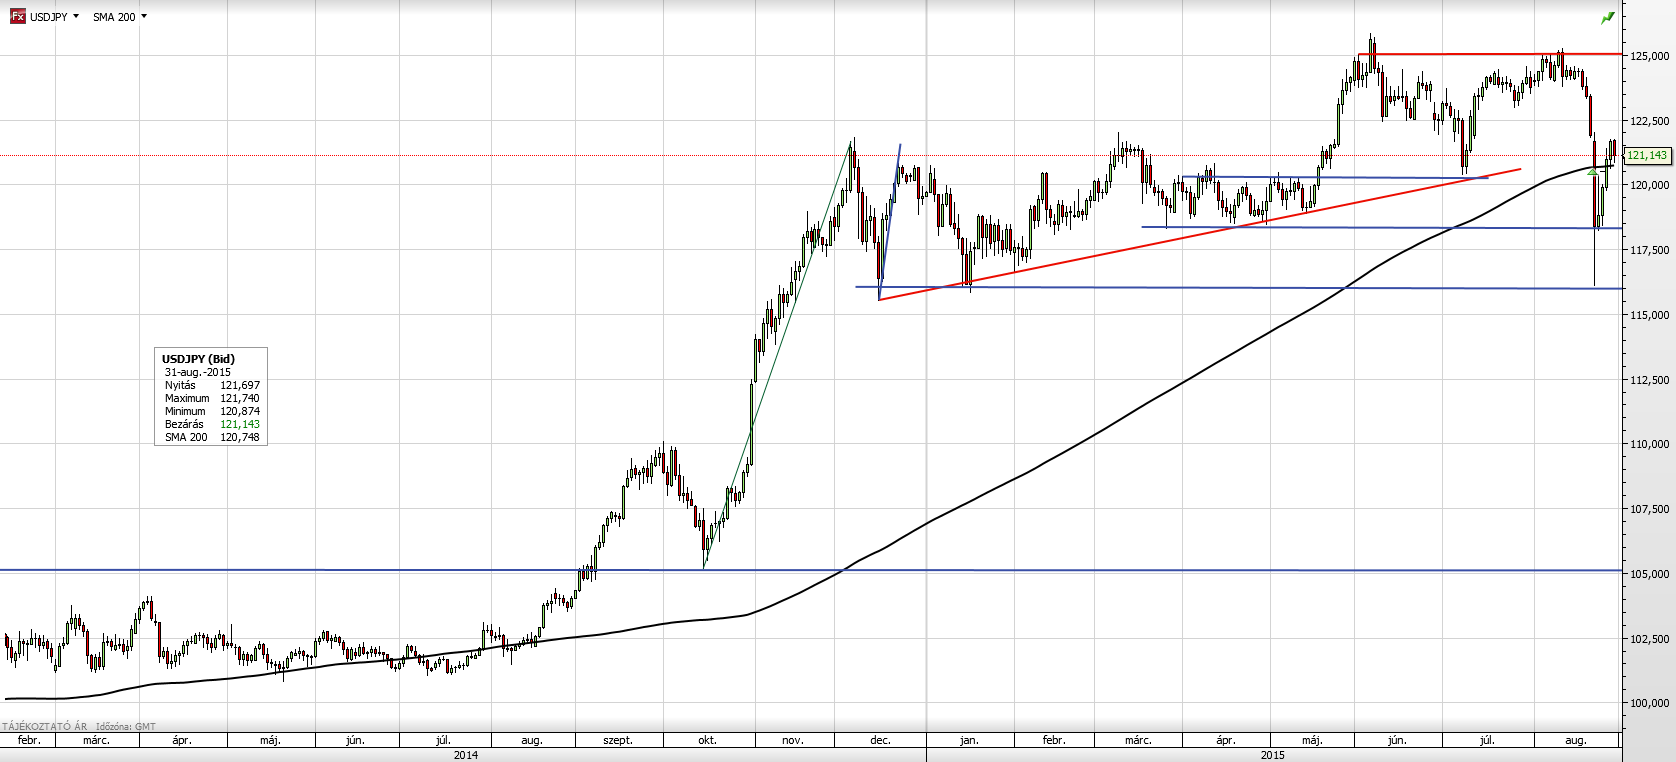The height and width of the screenshot is (762, 1676).
Task: Click the aug. month label under 2014
Action: pyautogui.click(x=532, y=740)
